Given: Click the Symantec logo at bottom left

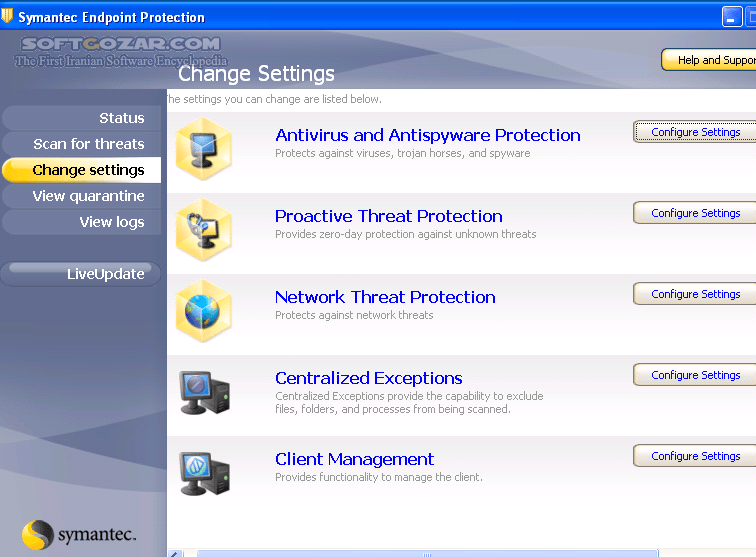Looking at the screenshot, I should (80, 534).
